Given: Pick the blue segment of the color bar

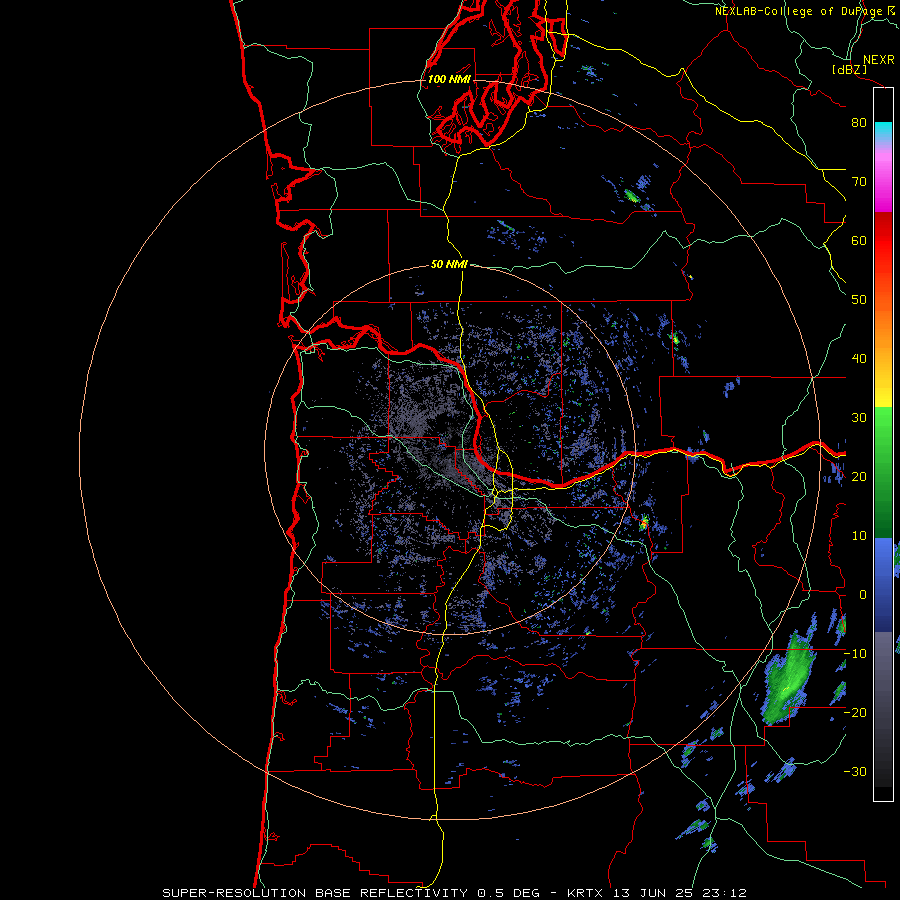Looking at the screenshot, I should 883,585.
